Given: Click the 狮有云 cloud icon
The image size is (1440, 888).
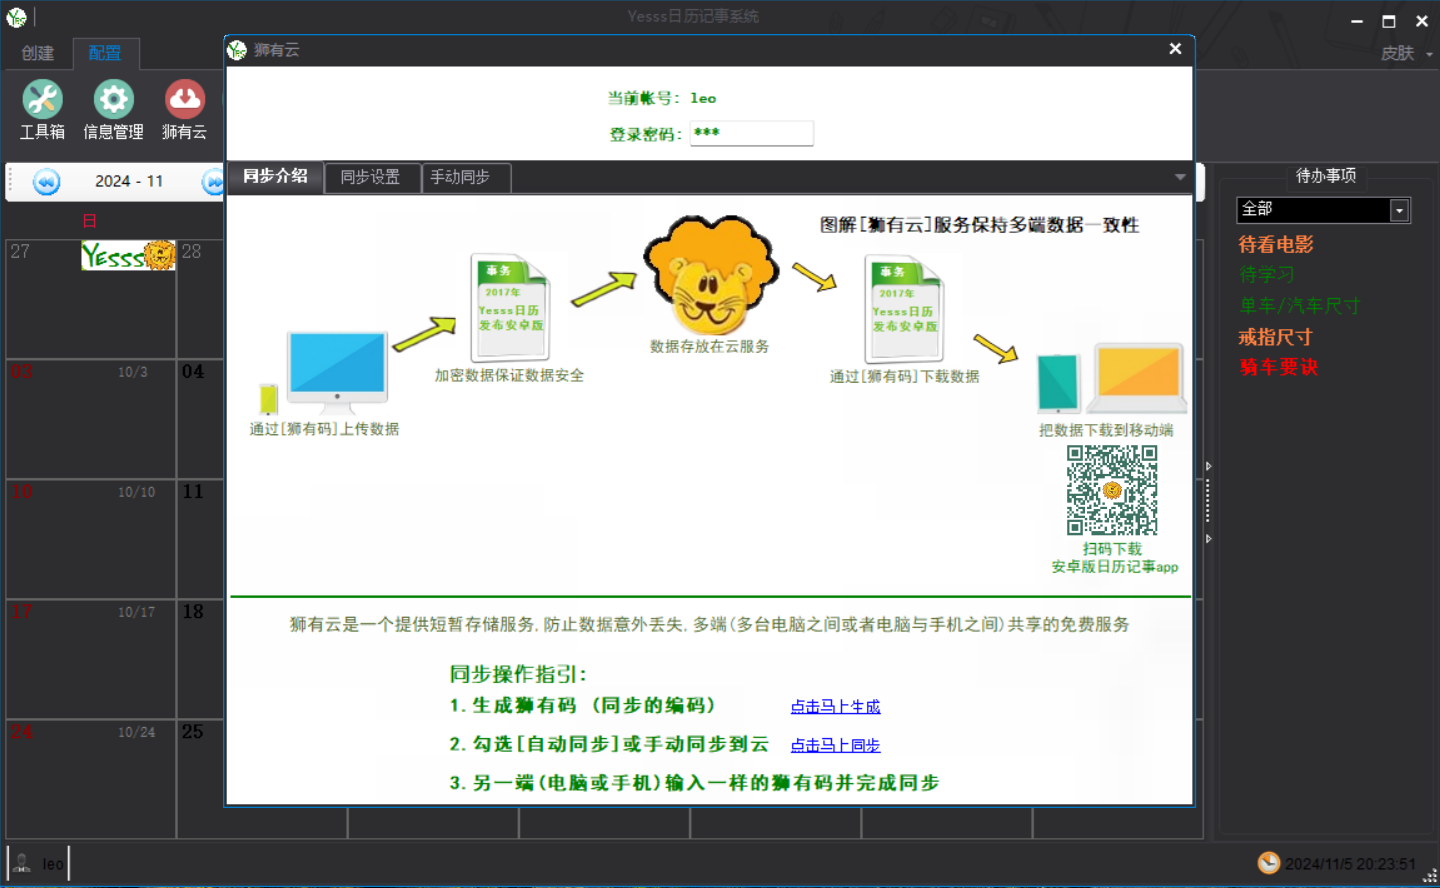Looking at the screenshot, I should (x=185, y=100).
